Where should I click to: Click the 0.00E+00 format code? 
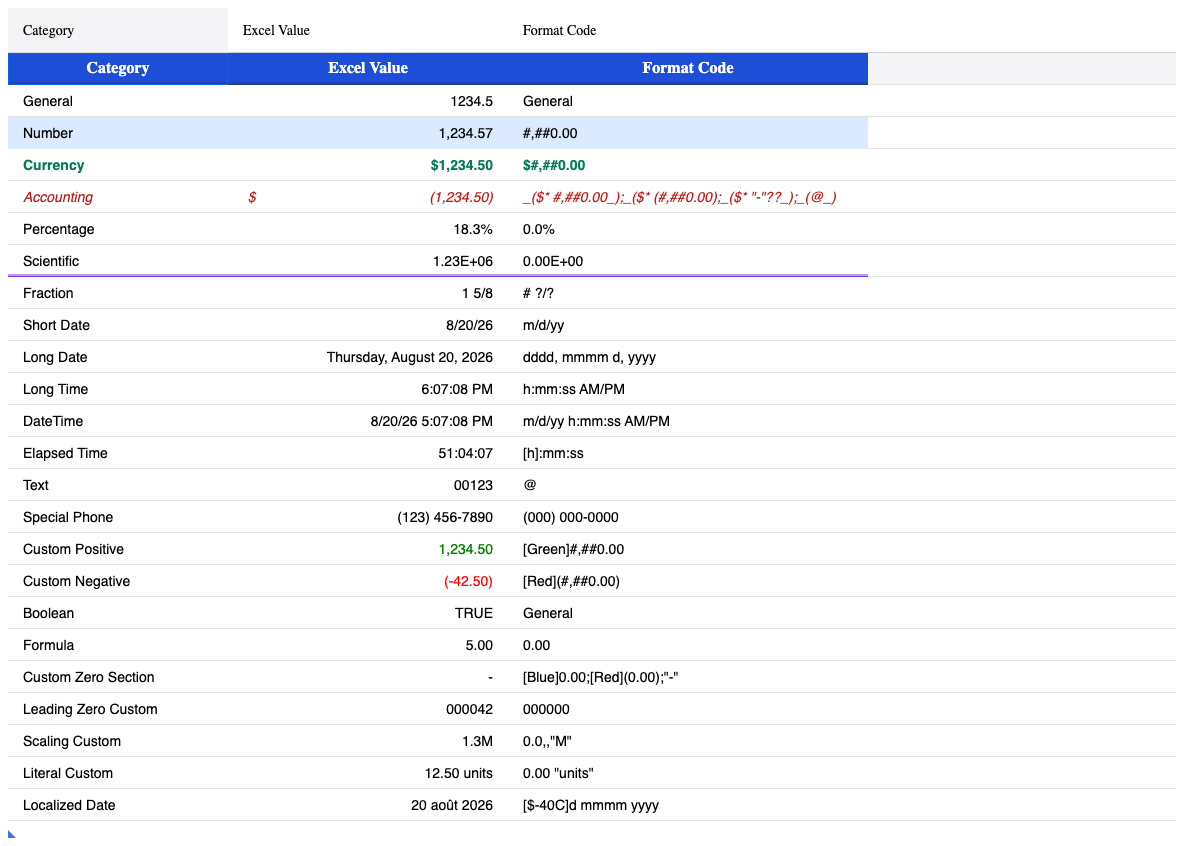point(688,261)
